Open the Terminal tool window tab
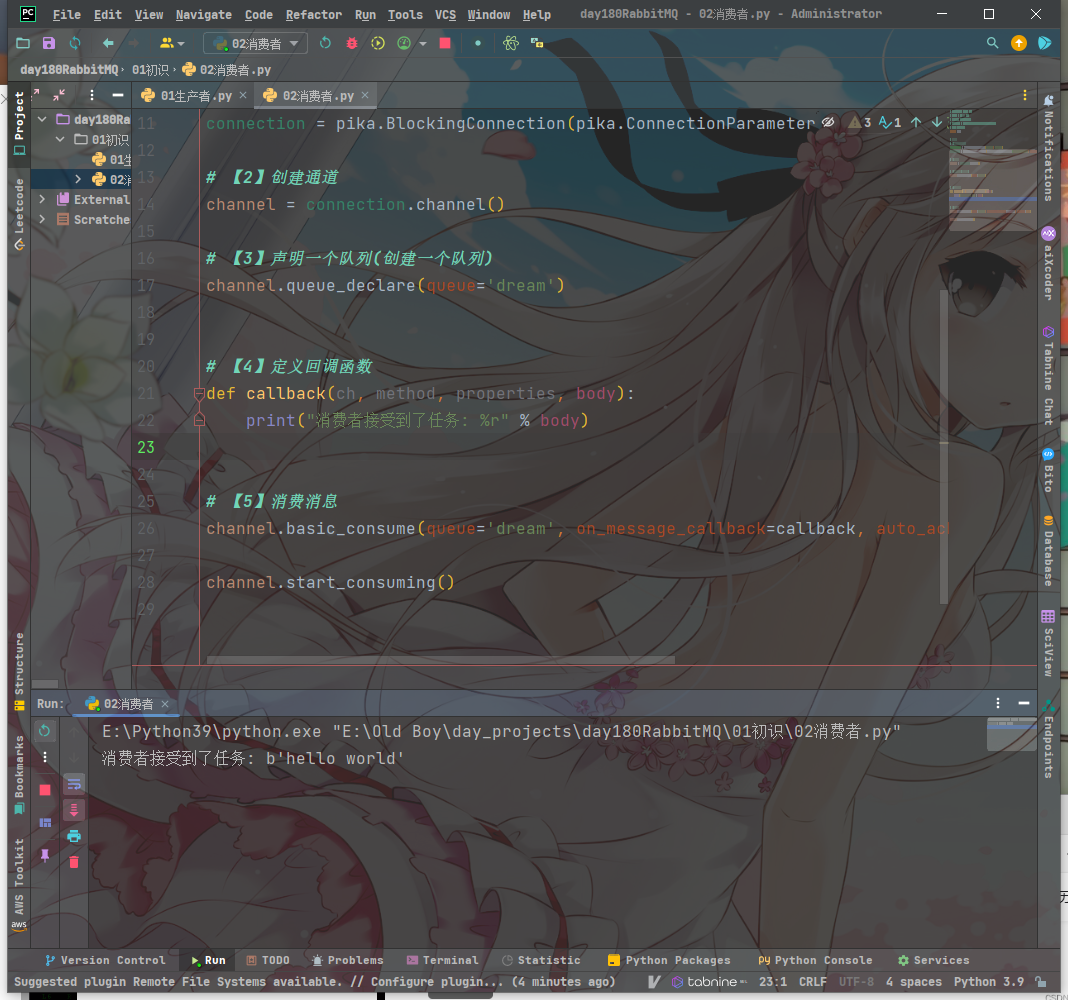Image resolution: width=1068 pixels, height=1000 pixels. [x=443, y=960]
